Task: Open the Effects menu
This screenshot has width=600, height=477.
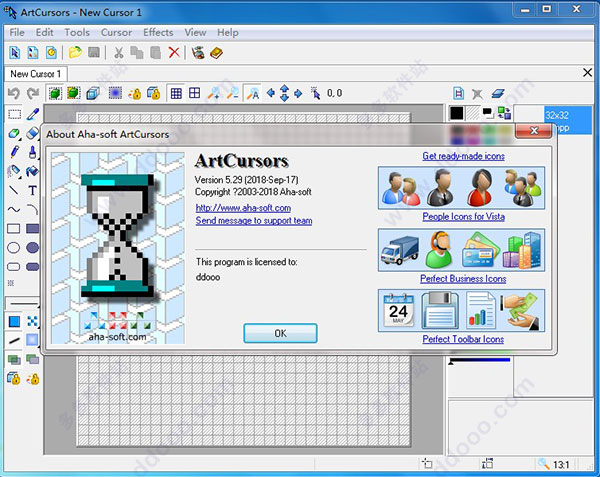Action: tap(158, 33)
